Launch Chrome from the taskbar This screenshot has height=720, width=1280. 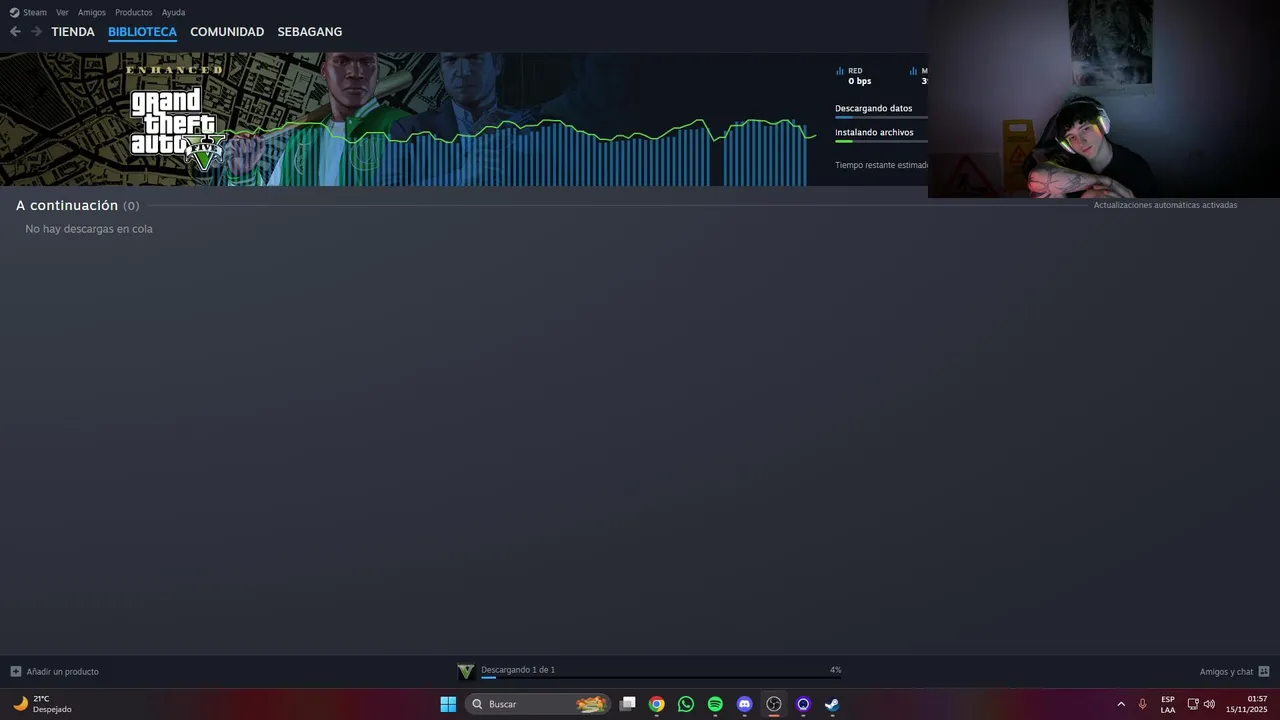pyautogui.click(x=656, y=704)
